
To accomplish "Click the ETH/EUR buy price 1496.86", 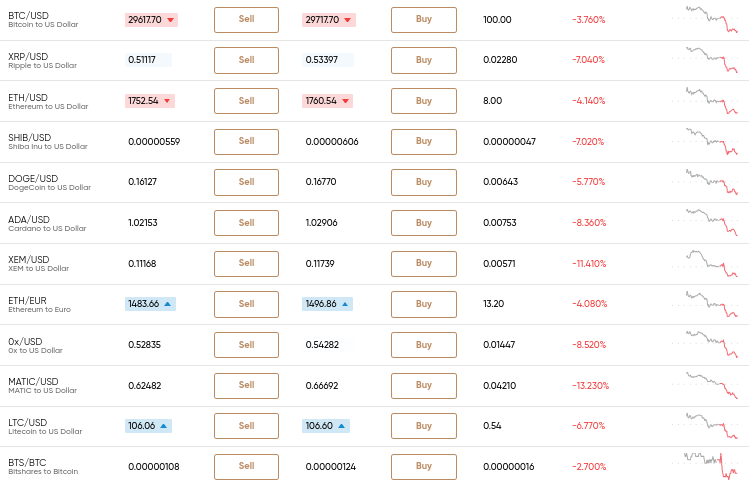I will (x=321, y=304).
